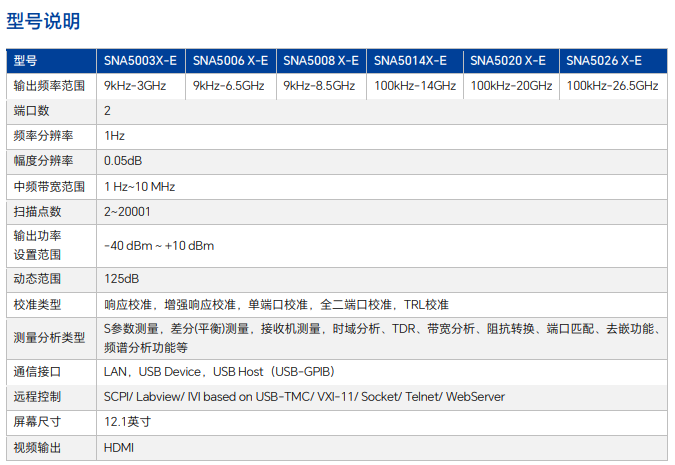Screen dimensions: 675x465
Task: Select the SNA5006 X-E column header
Action: [230, 60]
